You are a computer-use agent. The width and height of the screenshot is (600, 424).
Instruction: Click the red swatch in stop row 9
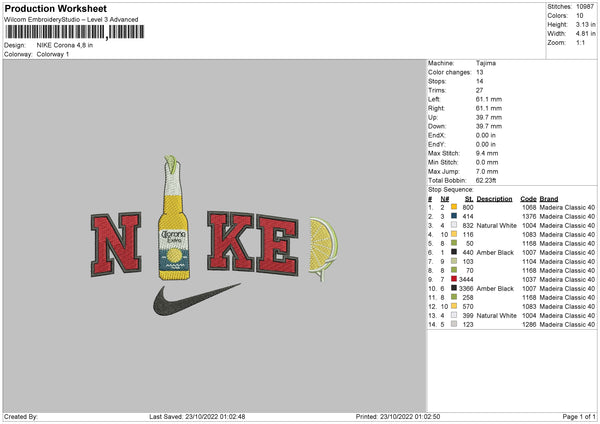pyautogui.click(x=454, y=279)
